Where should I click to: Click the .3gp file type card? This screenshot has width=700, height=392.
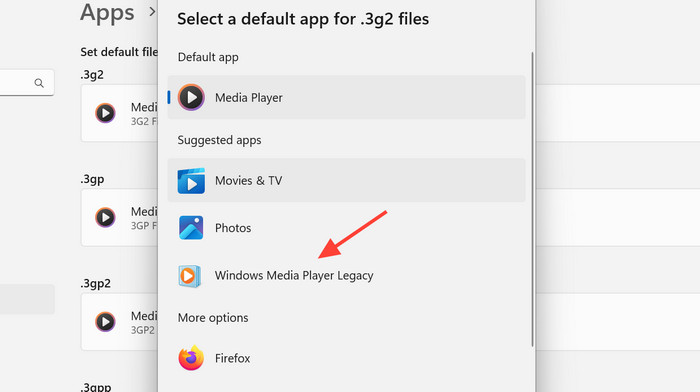point(119,217)
